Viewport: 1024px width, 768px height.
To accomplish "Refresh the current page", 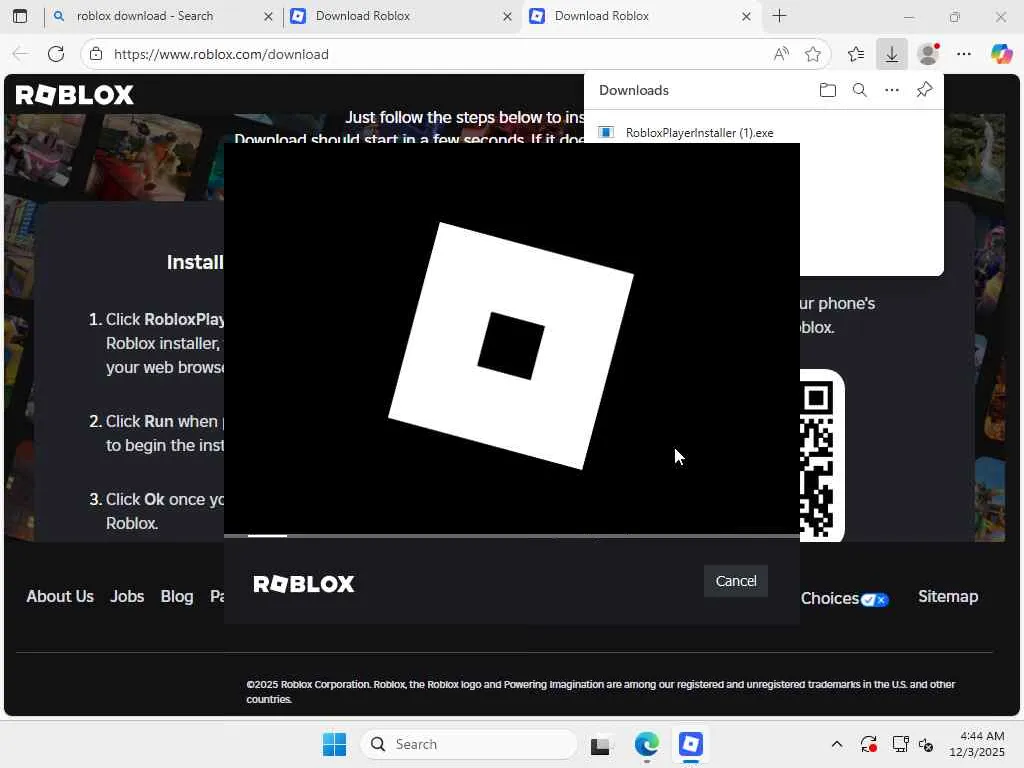I will (56, 54).
